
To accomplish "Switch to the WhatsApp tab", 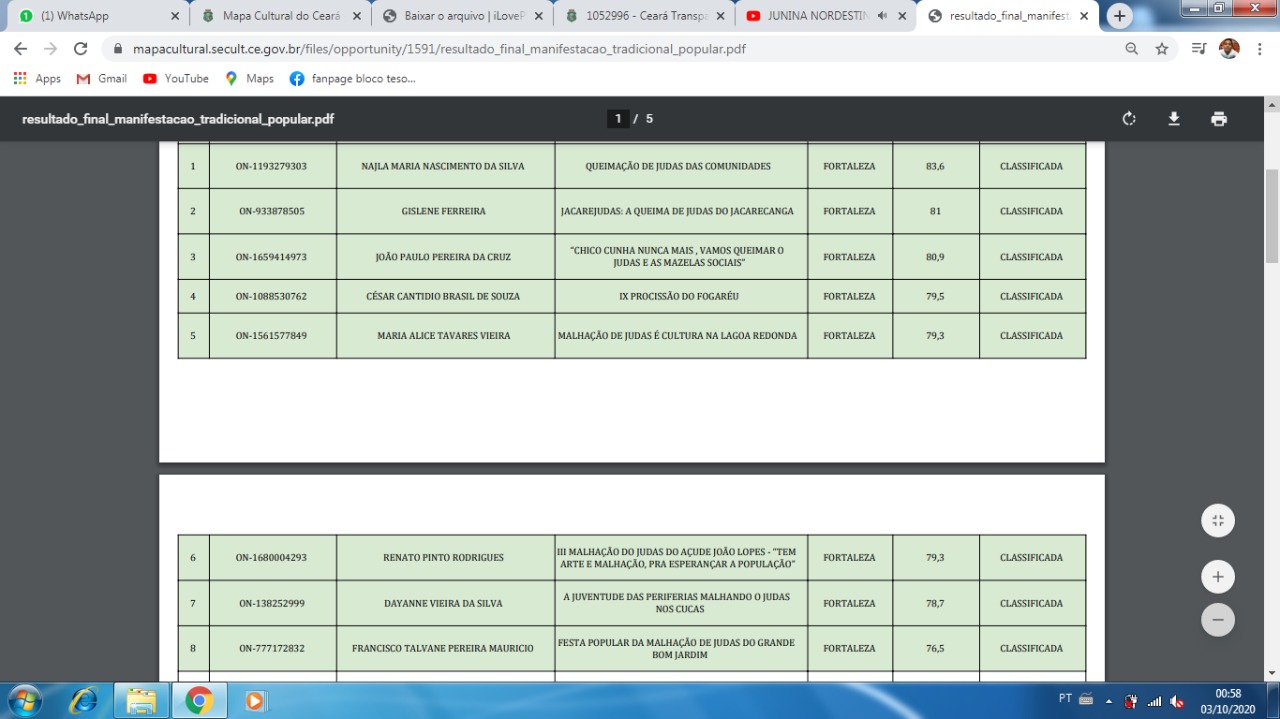I will click(90, 16).
